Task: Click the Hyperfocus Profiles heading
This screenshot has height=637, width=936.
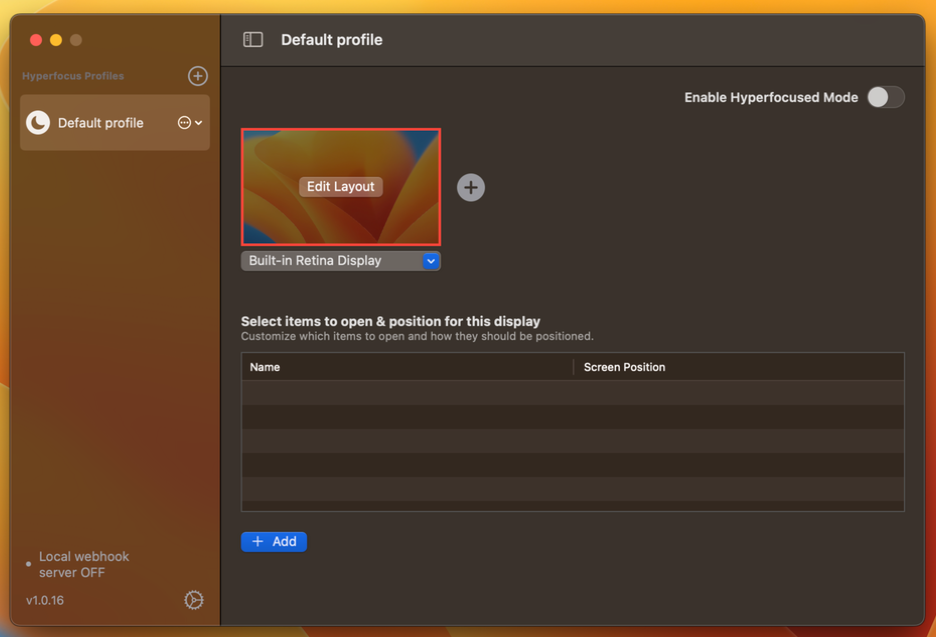Action: [x=73, y=76]
